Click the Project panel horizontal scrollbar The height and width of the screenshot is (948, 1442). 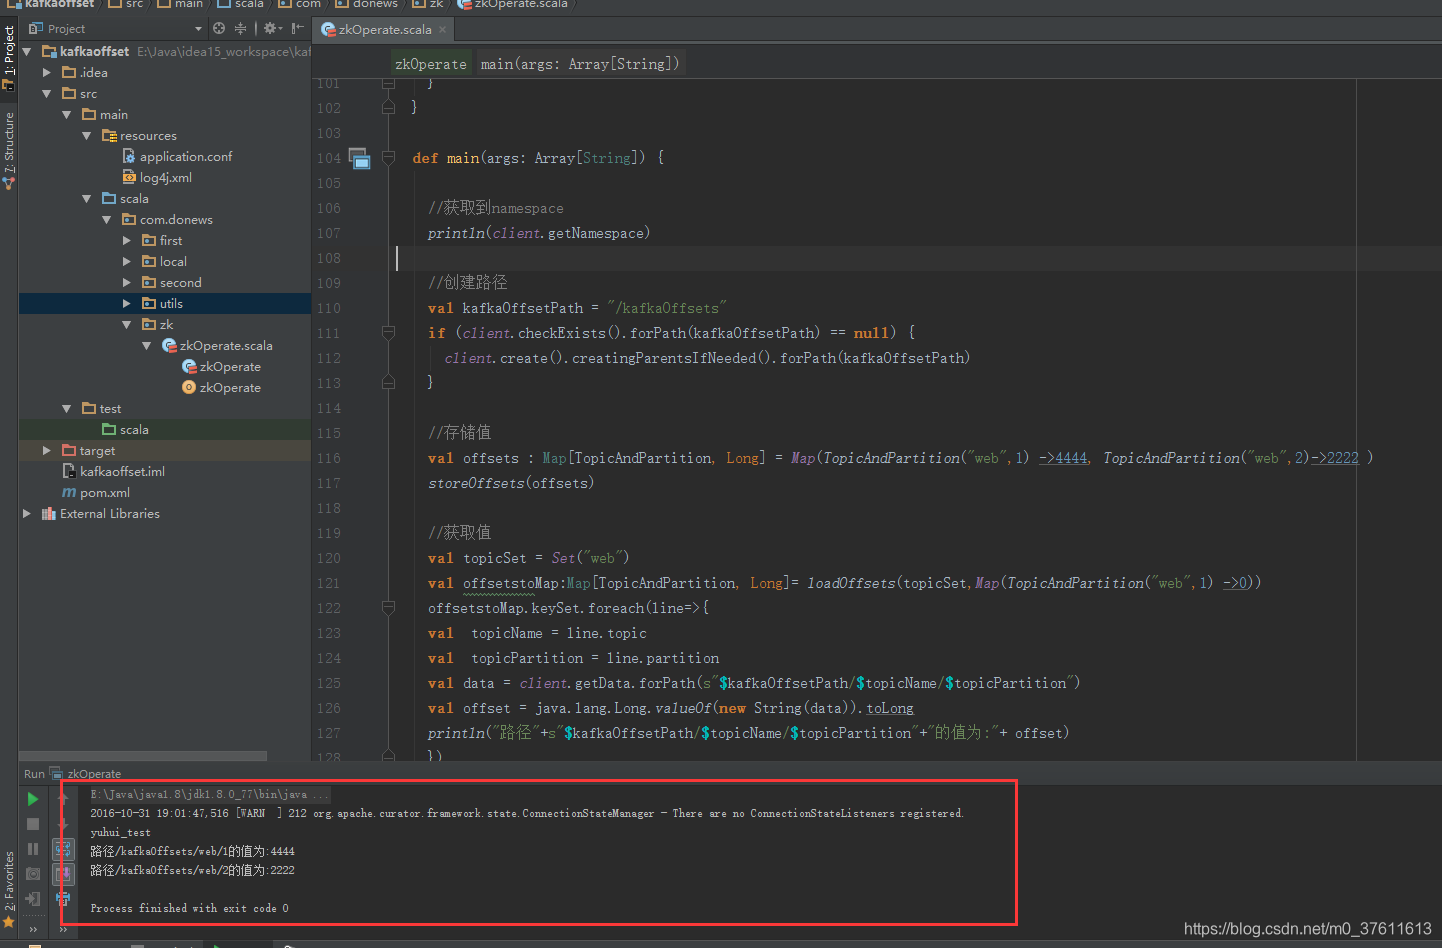click(x=143, y=756)
